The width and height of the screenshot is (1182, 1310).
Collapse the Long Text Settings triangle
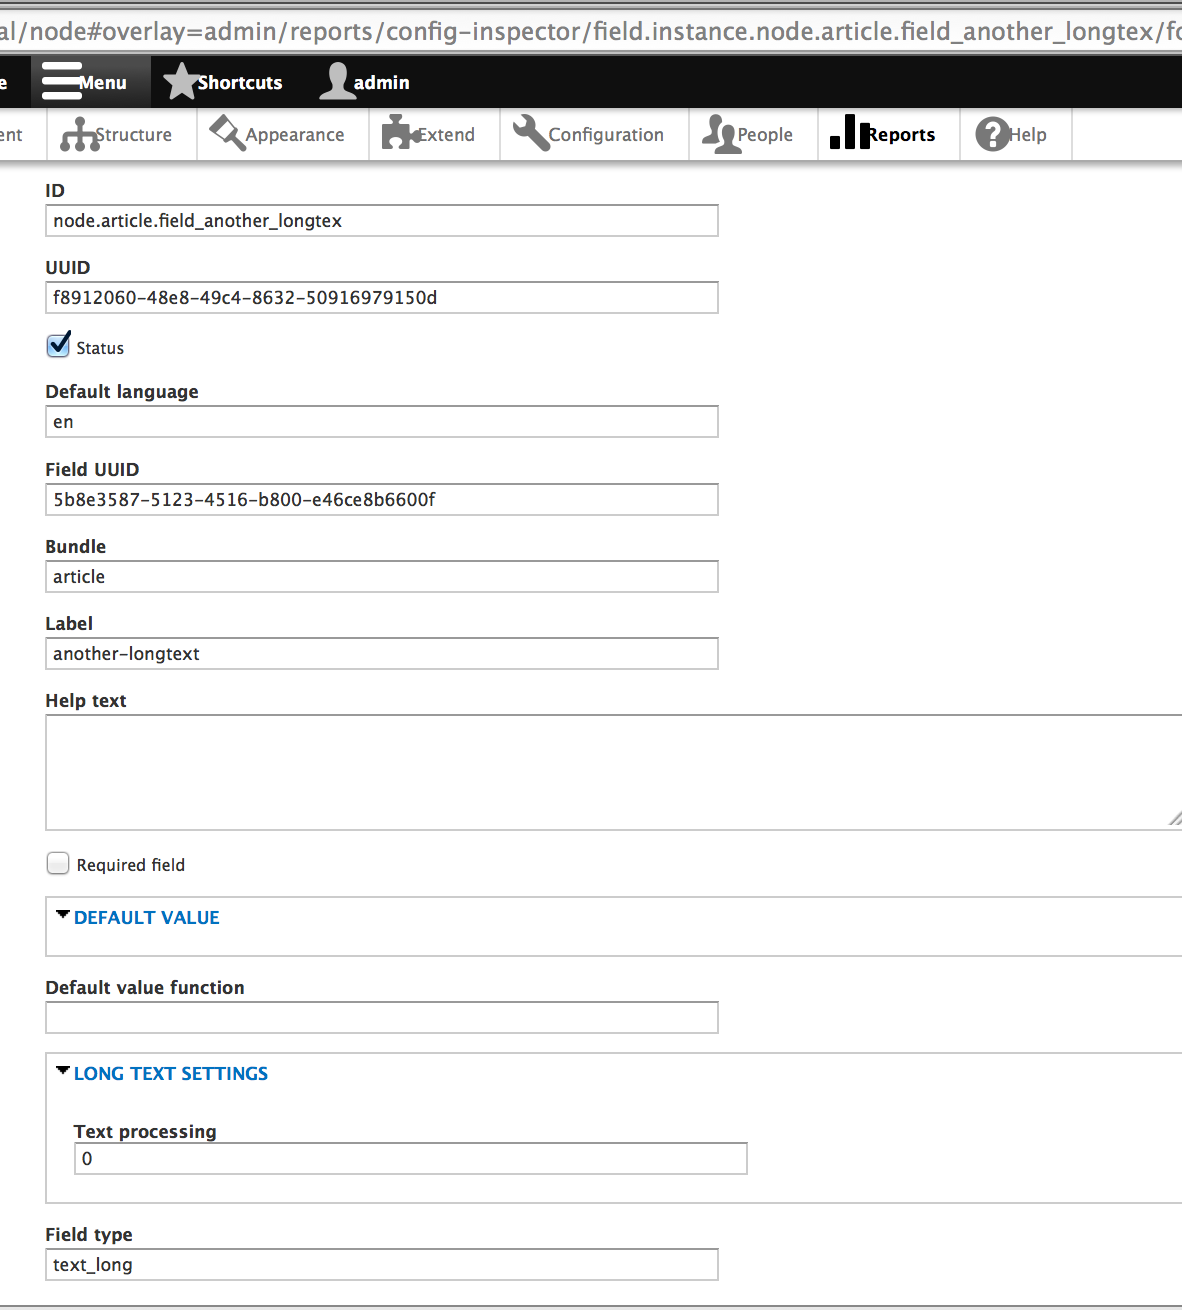click(63, 1071)
